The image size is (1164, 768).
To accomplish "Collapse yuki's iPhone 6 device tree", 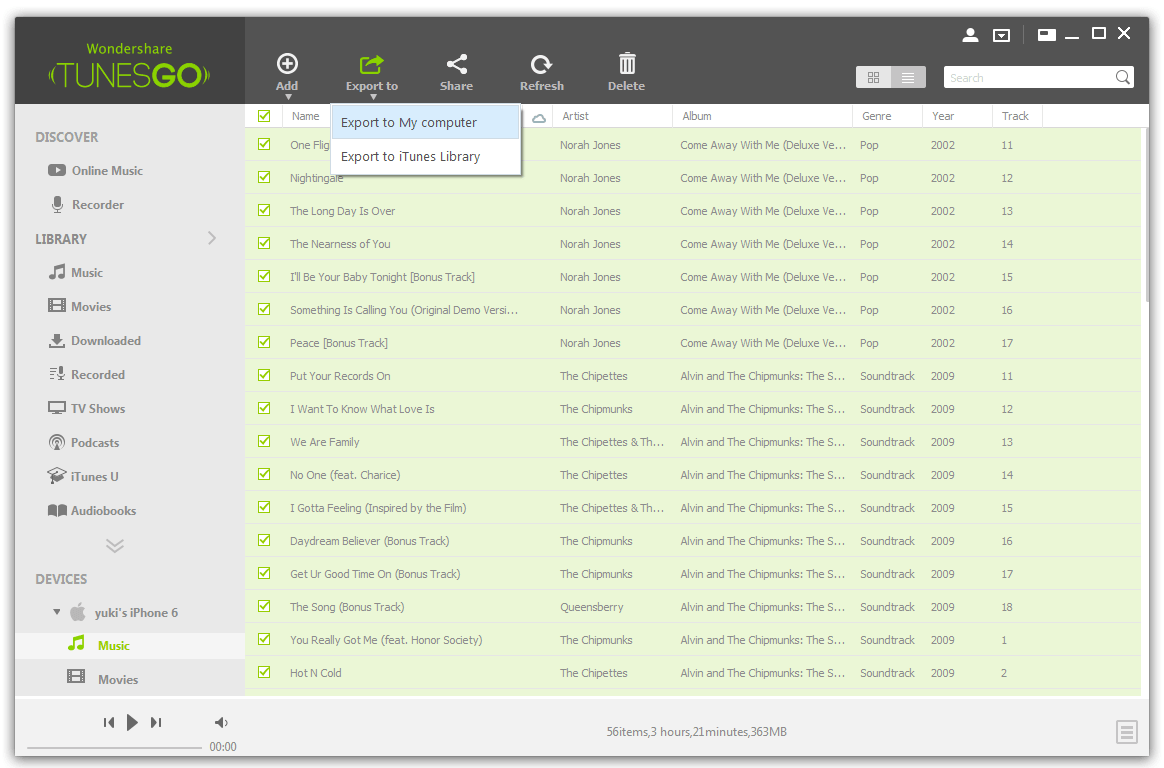I will 56,612.
